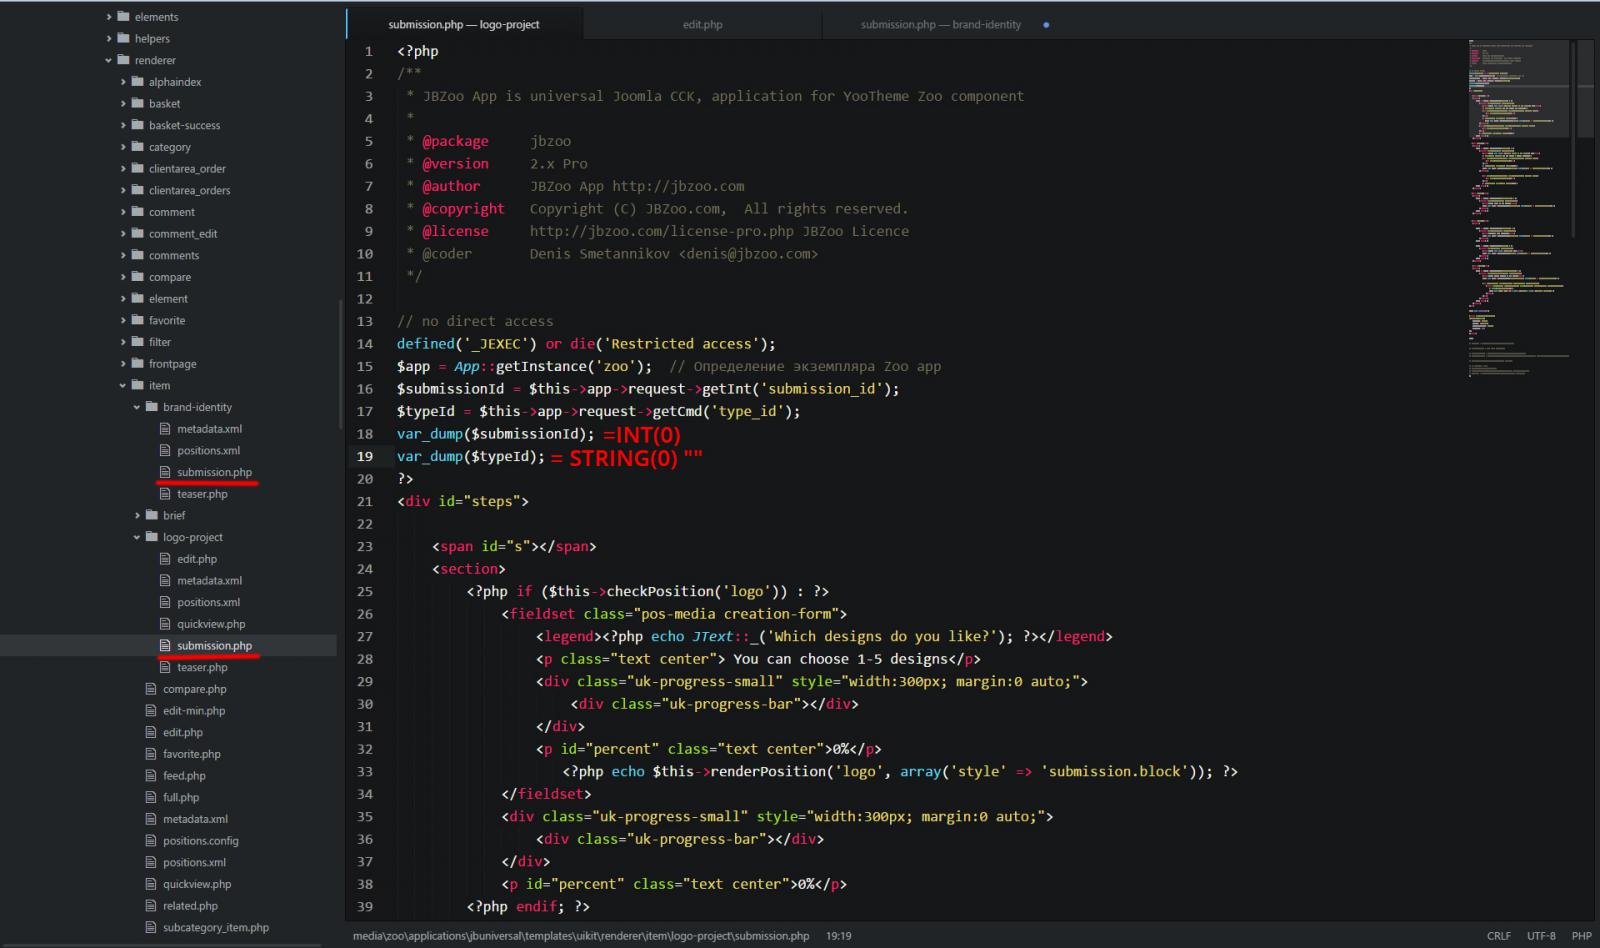The image size is (1600, 948).
Task: Click the folder icon next to basket-success
Action: (138, 125)
